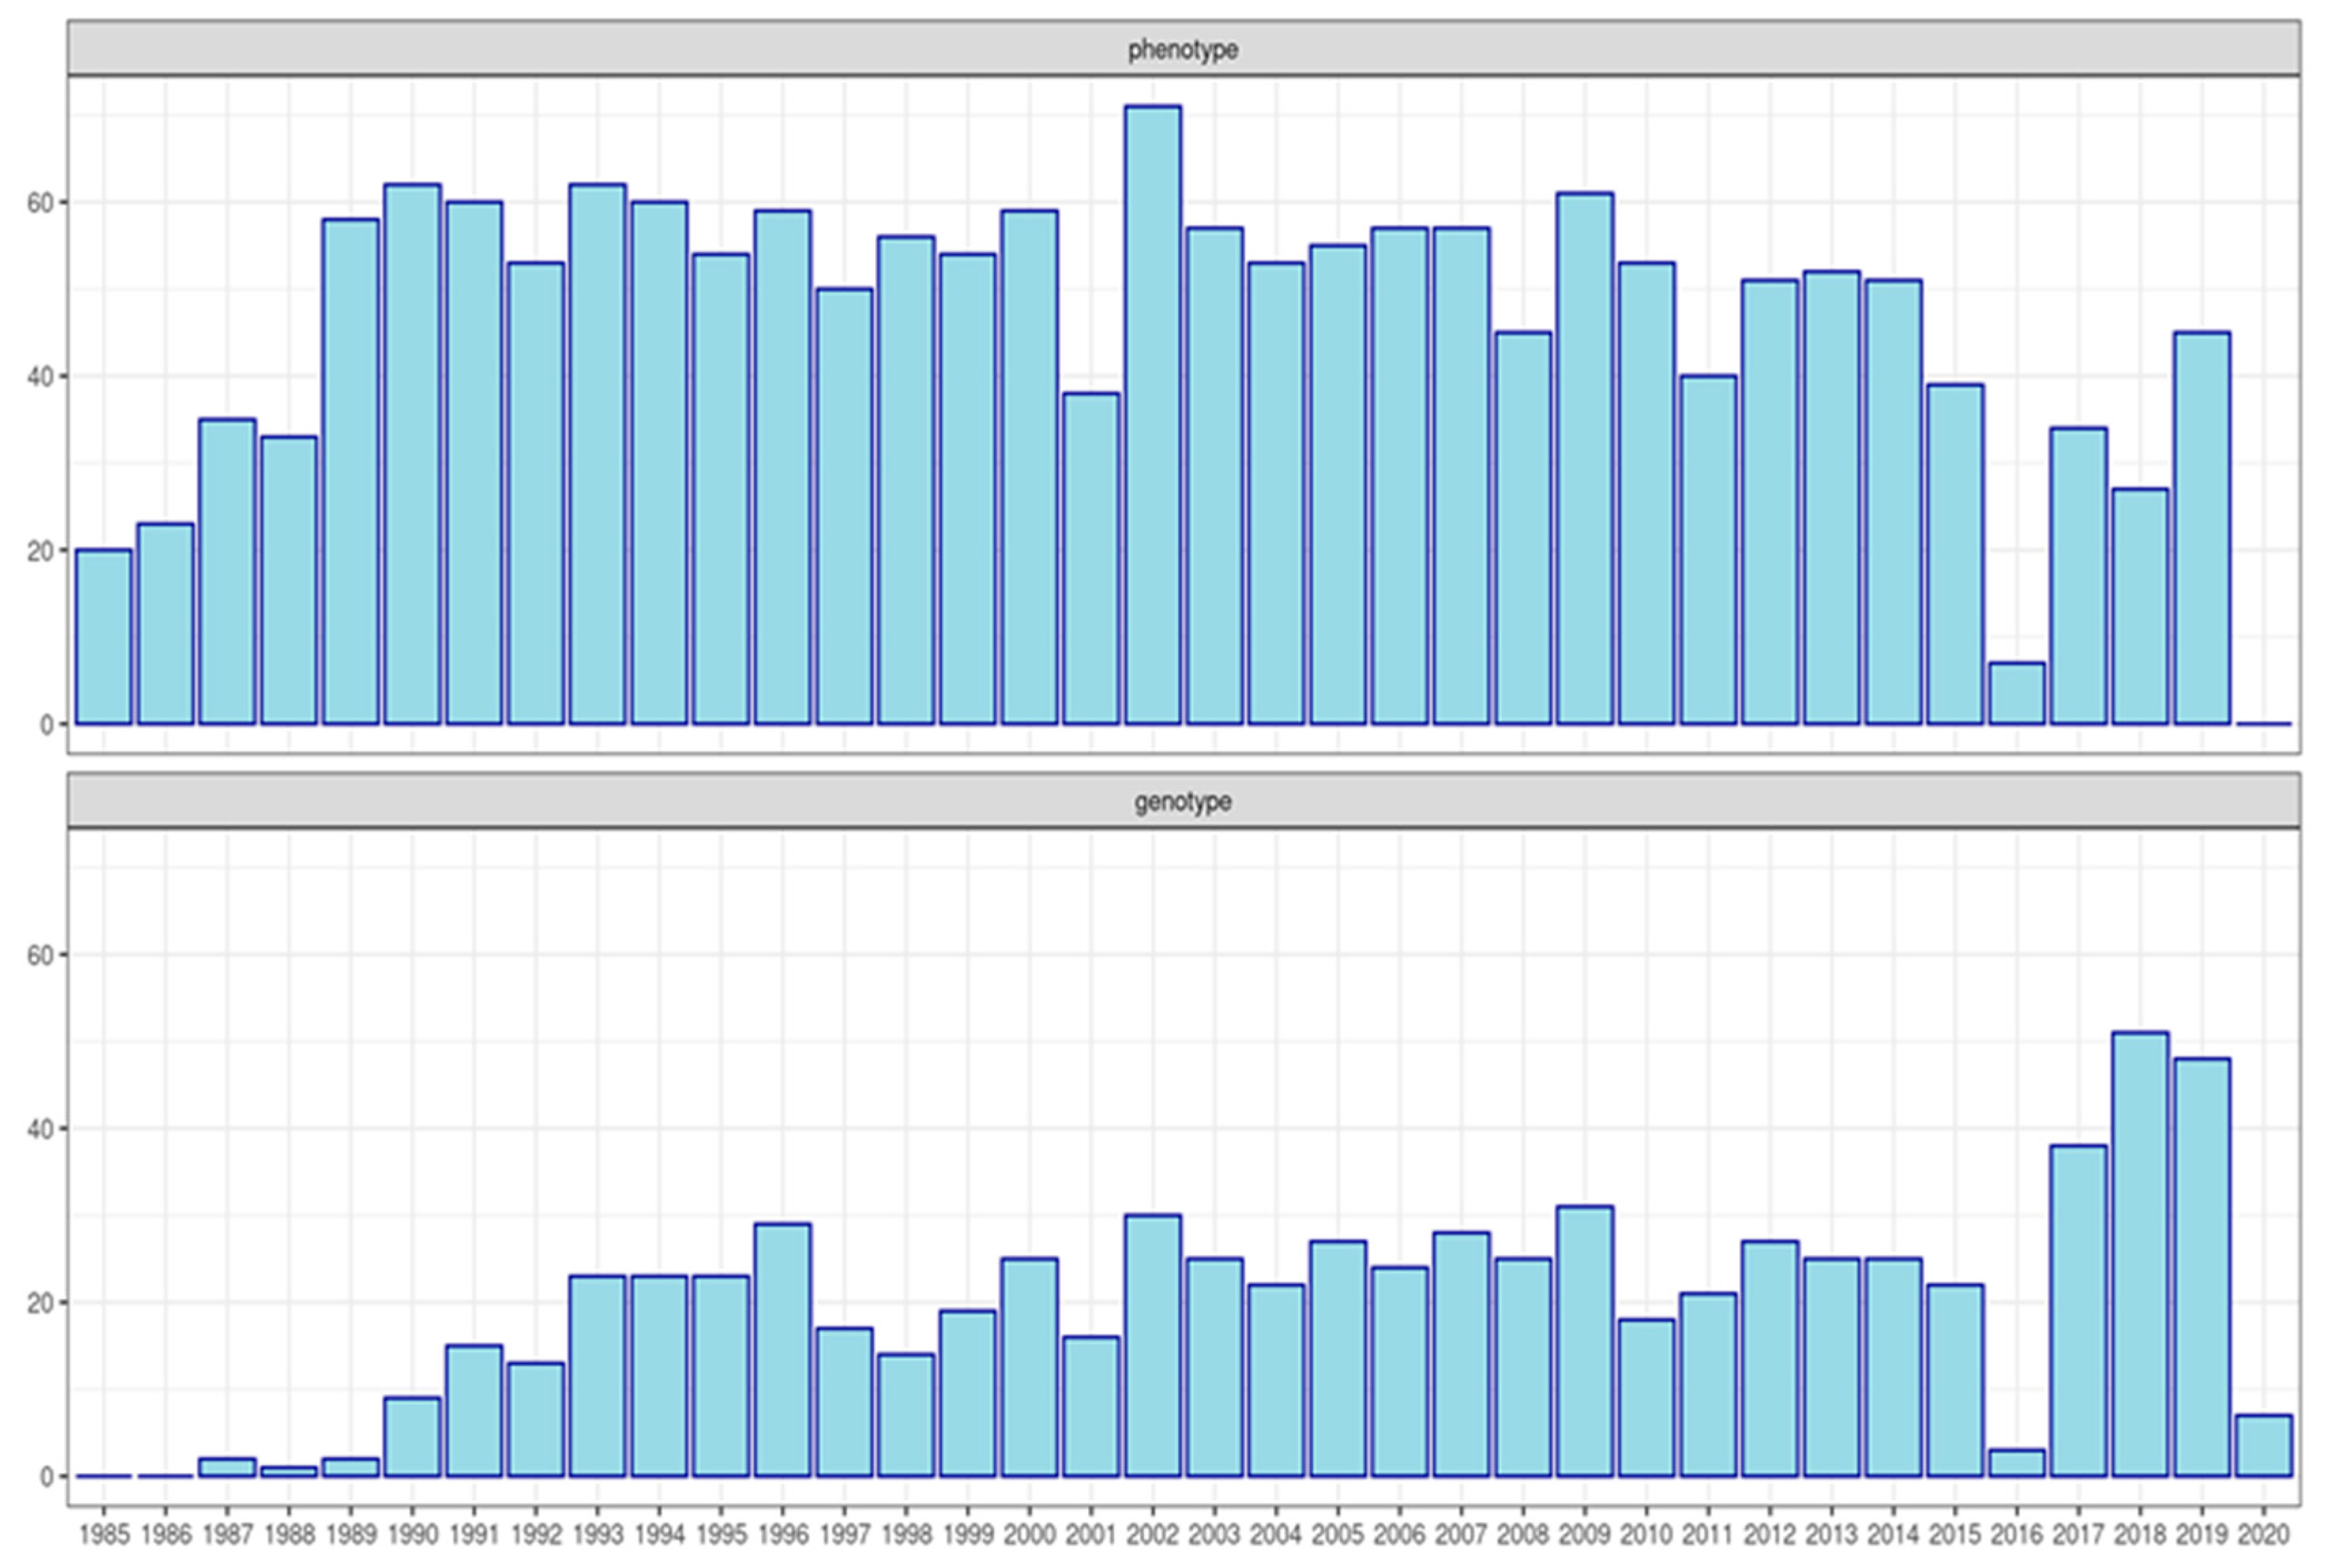This screenshot has width=2330, height=1568.
Task: Click the genotype facet header strip
Action: [x=1183, y=801]
